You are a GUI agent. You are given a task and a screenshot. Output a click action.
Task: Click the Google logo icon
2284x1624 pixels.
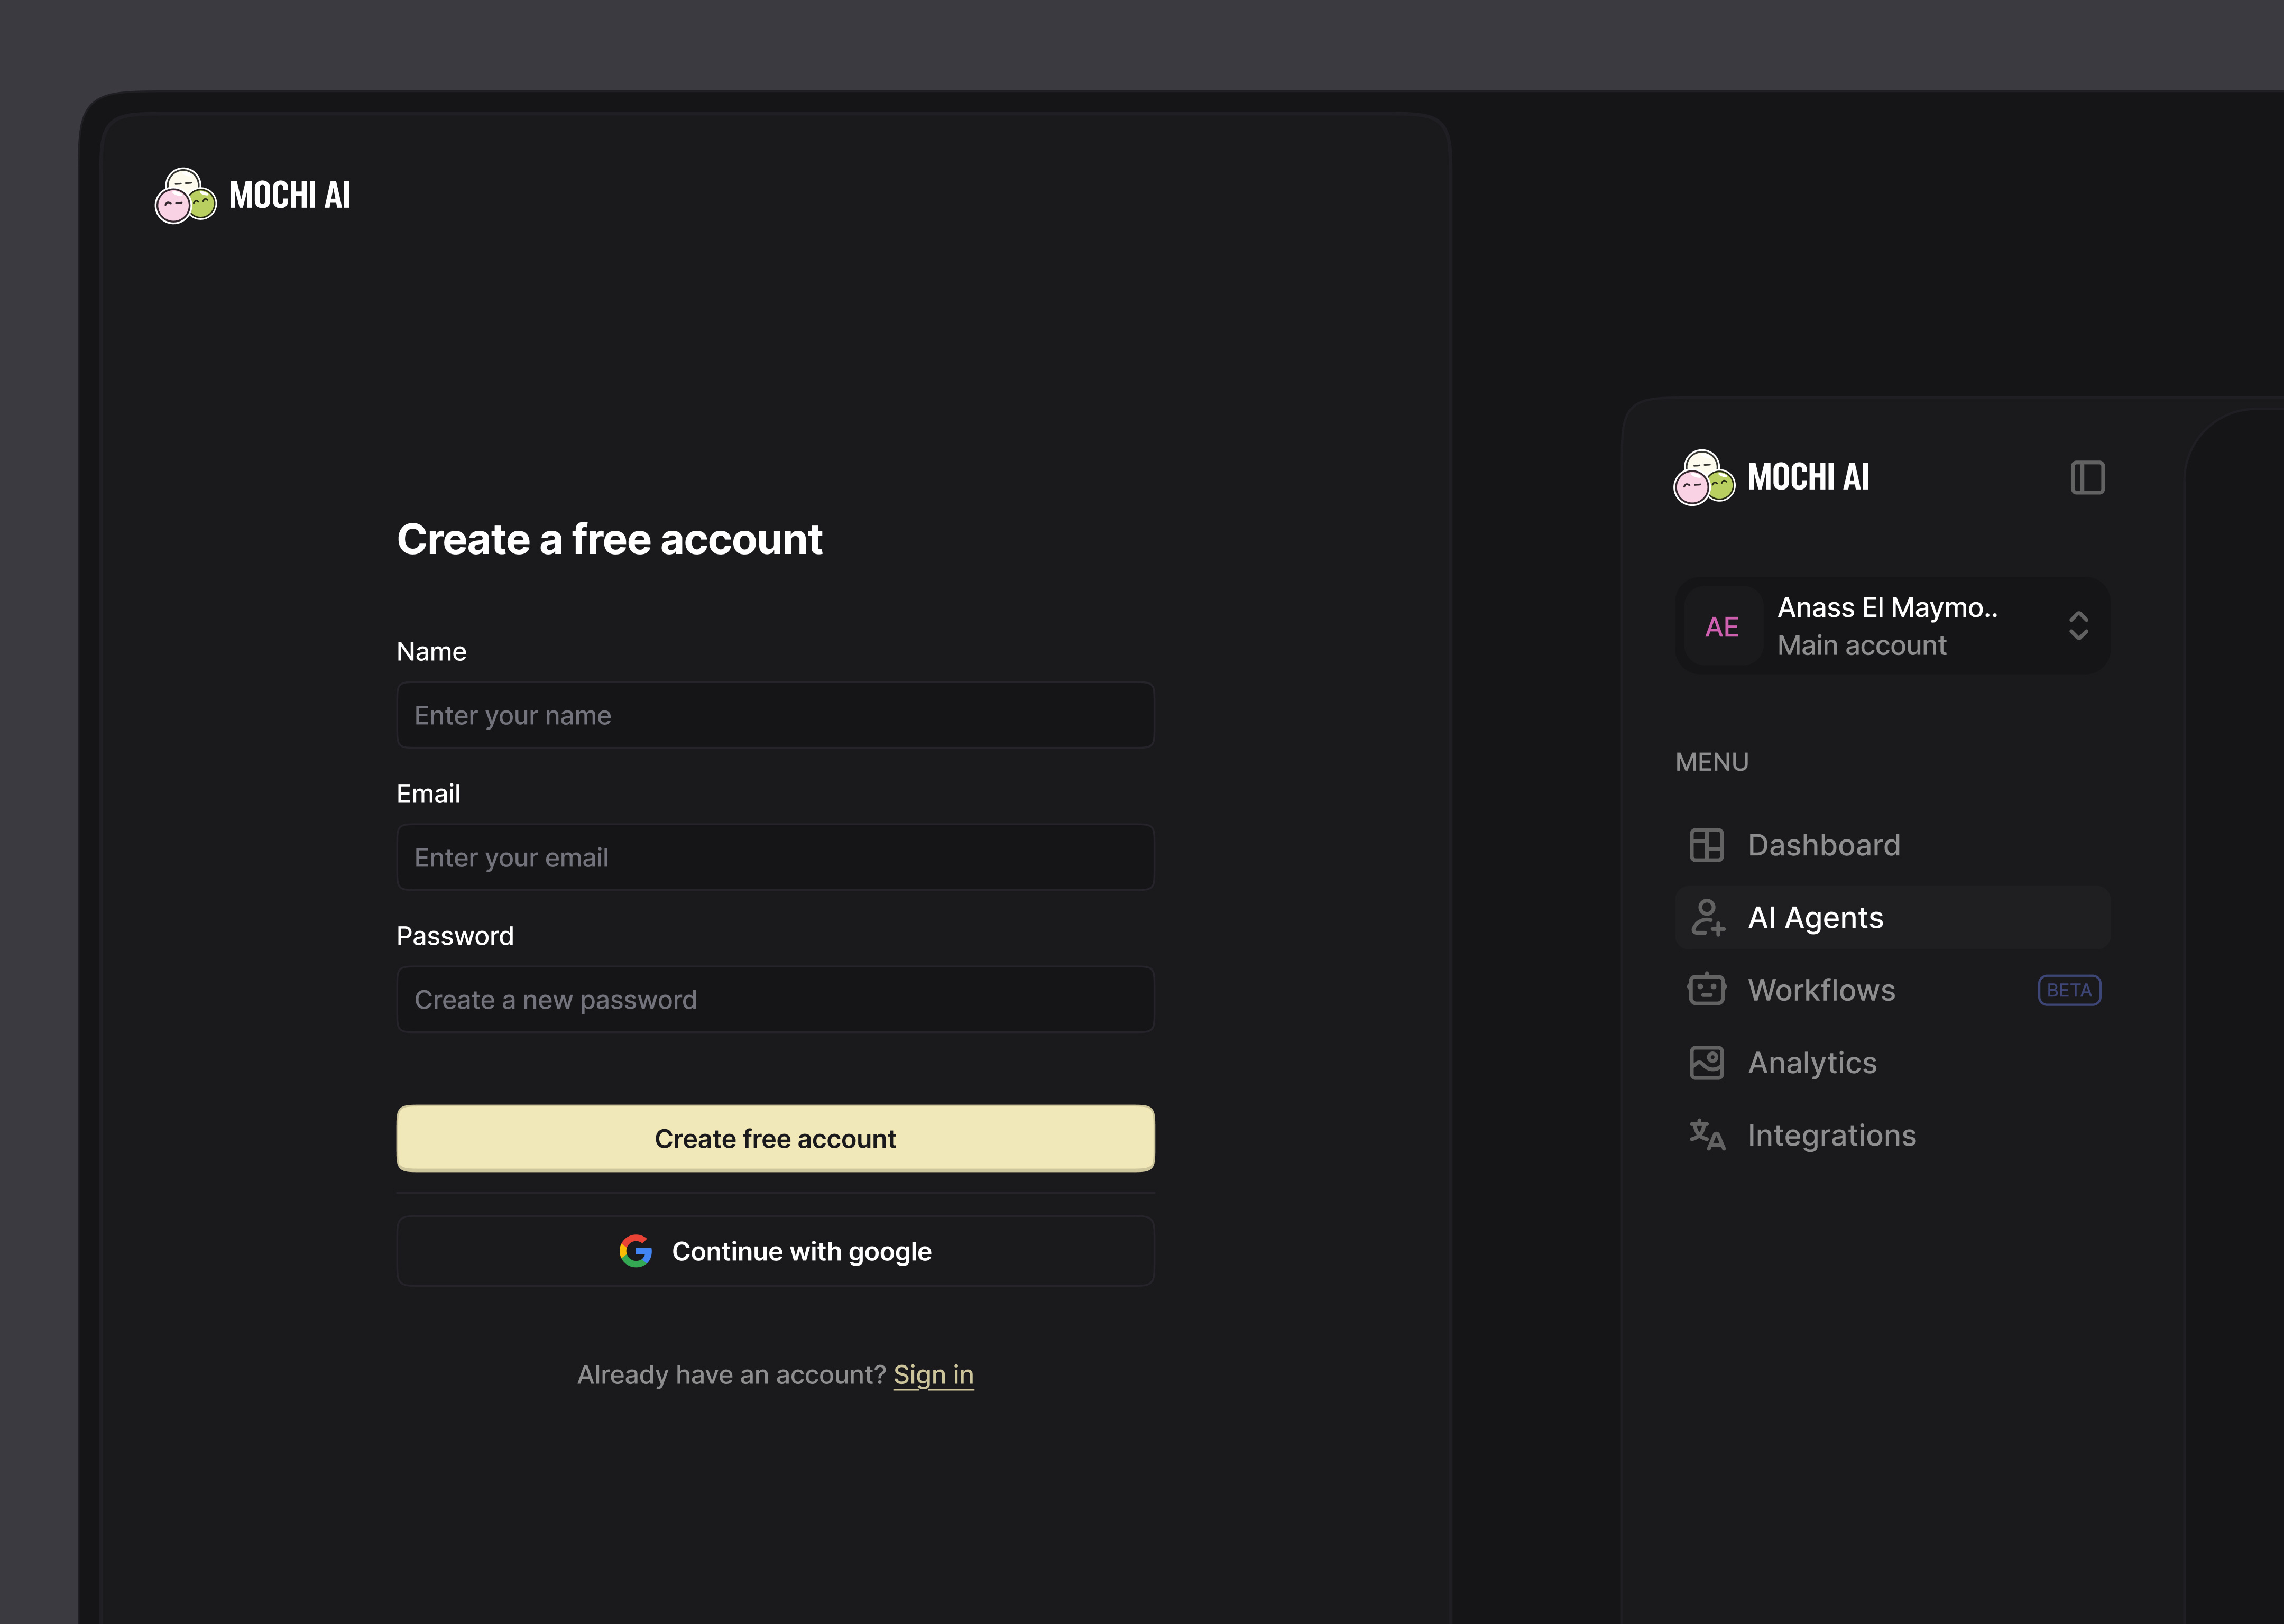click(x=635, y=1251)
